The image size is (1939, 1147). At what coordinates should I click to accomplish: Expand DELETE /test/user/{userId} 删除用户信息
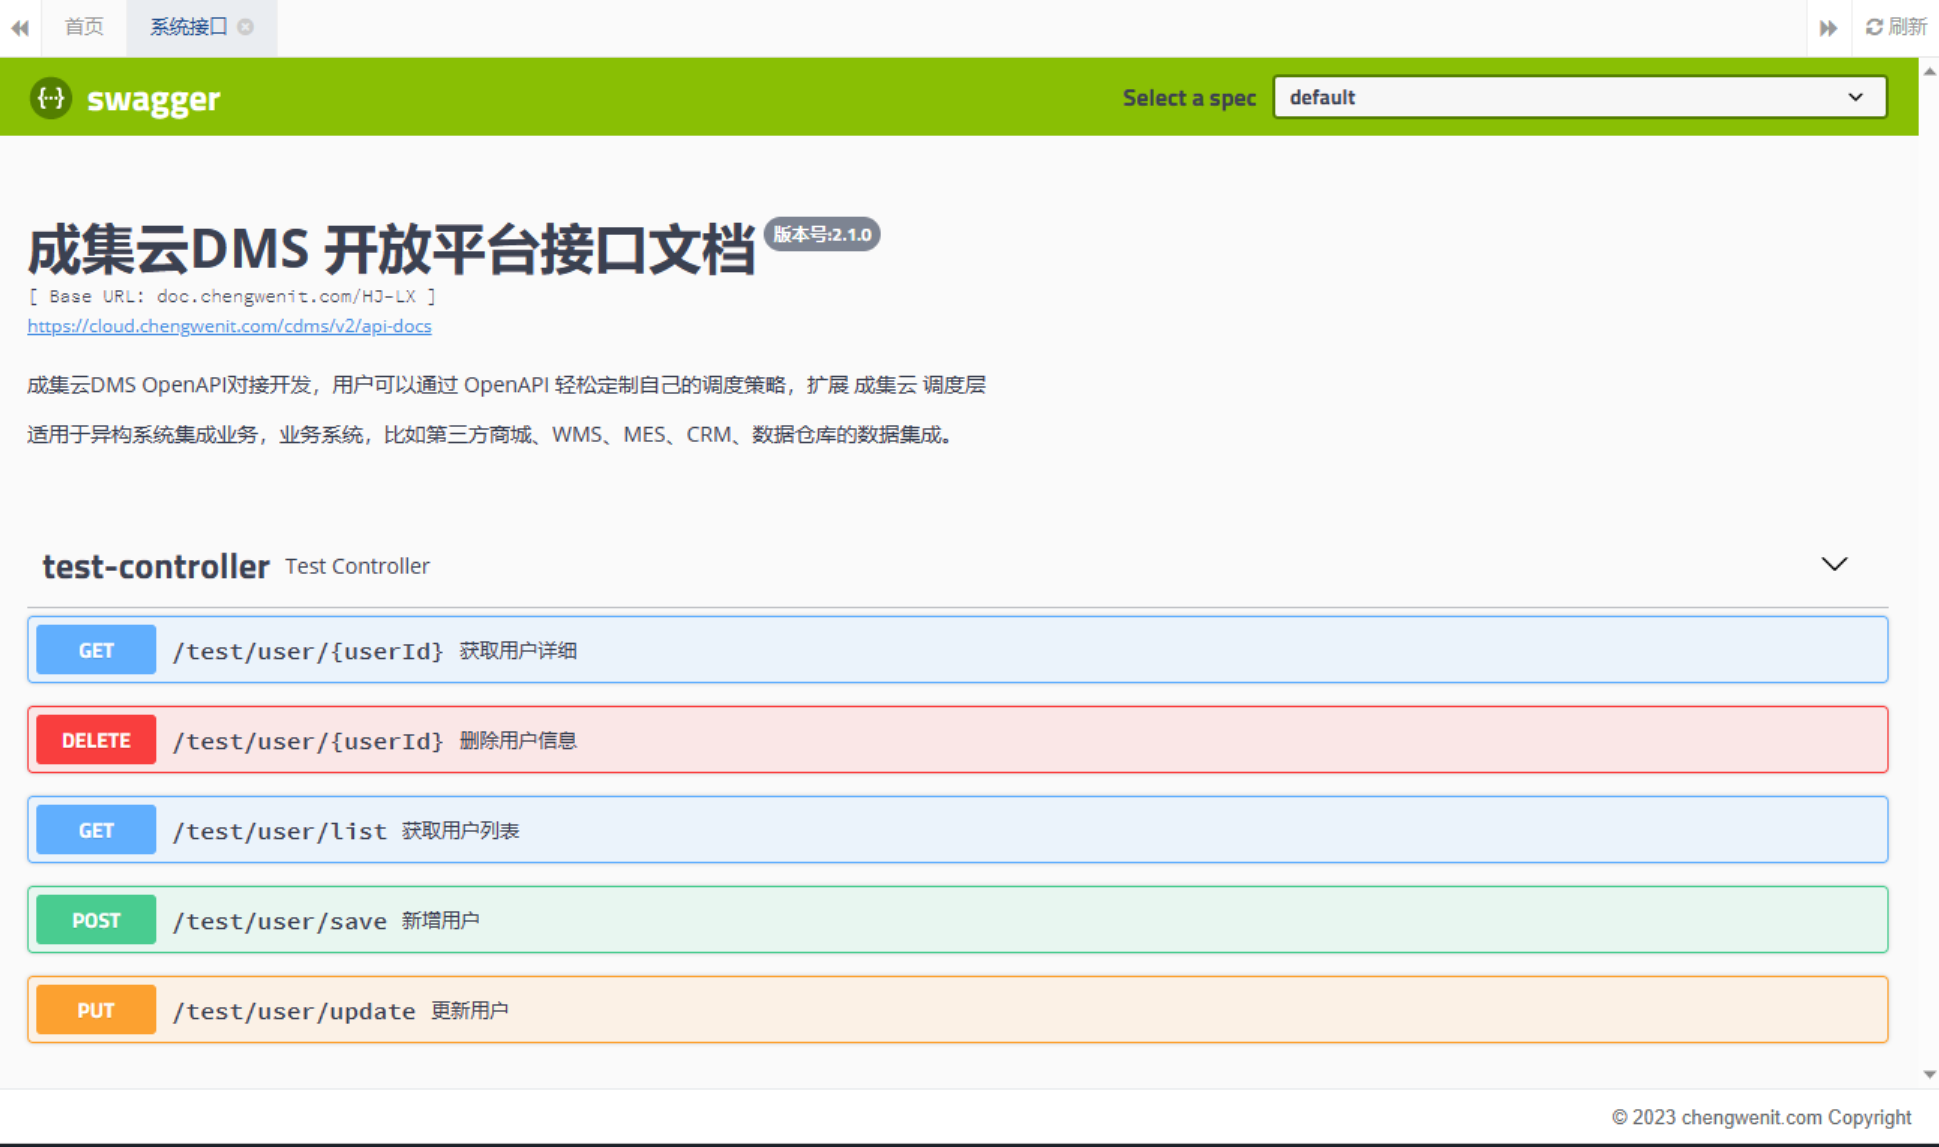click(x=957, y=740)
